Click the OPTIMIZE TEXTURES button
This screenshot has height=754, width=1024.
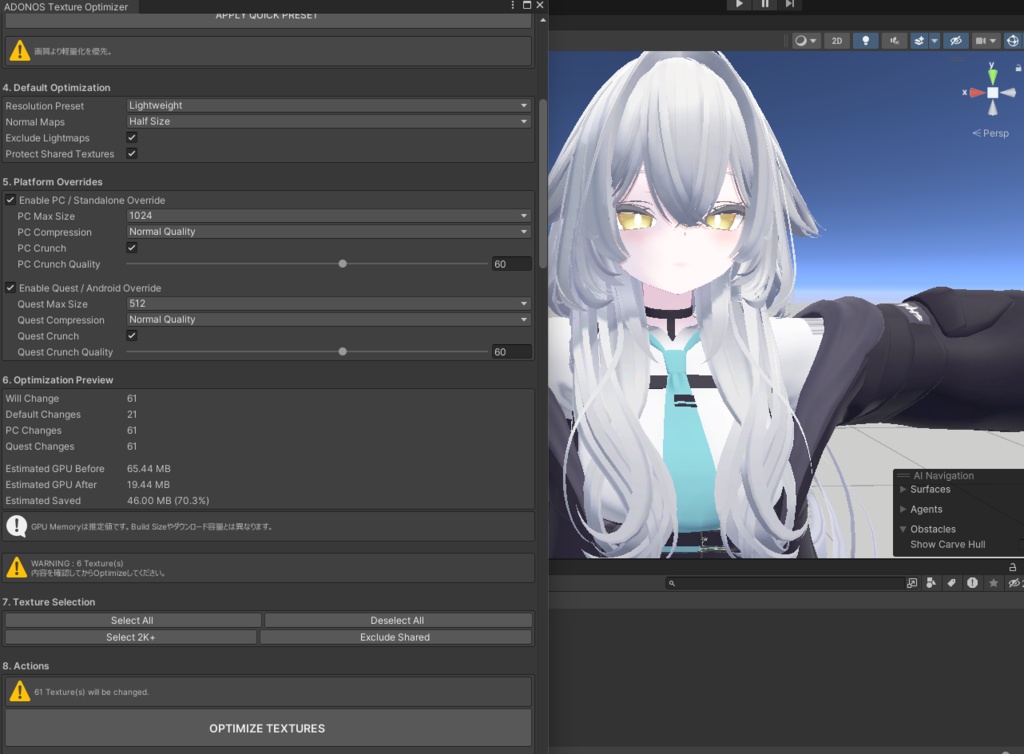click(268, 728)
